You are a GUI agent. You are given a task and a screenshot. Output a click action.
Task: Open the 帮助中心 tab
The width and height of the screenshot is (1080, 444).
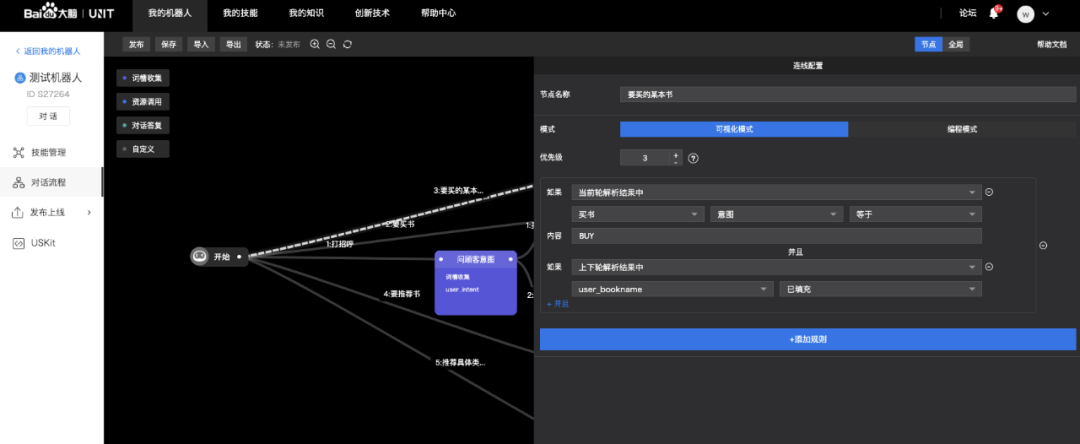[x=438, y=13]
